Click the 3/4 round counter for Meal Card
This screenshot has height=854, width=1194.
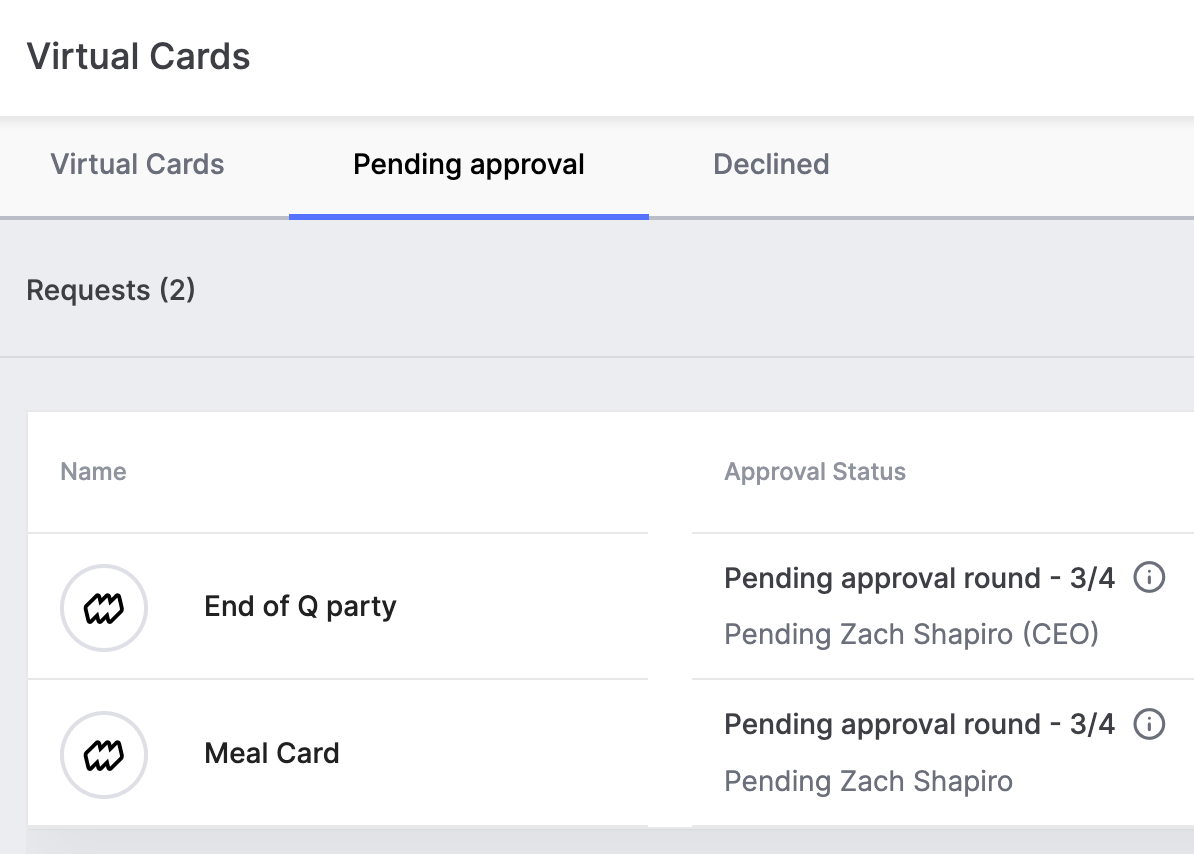pos(1092,724)
